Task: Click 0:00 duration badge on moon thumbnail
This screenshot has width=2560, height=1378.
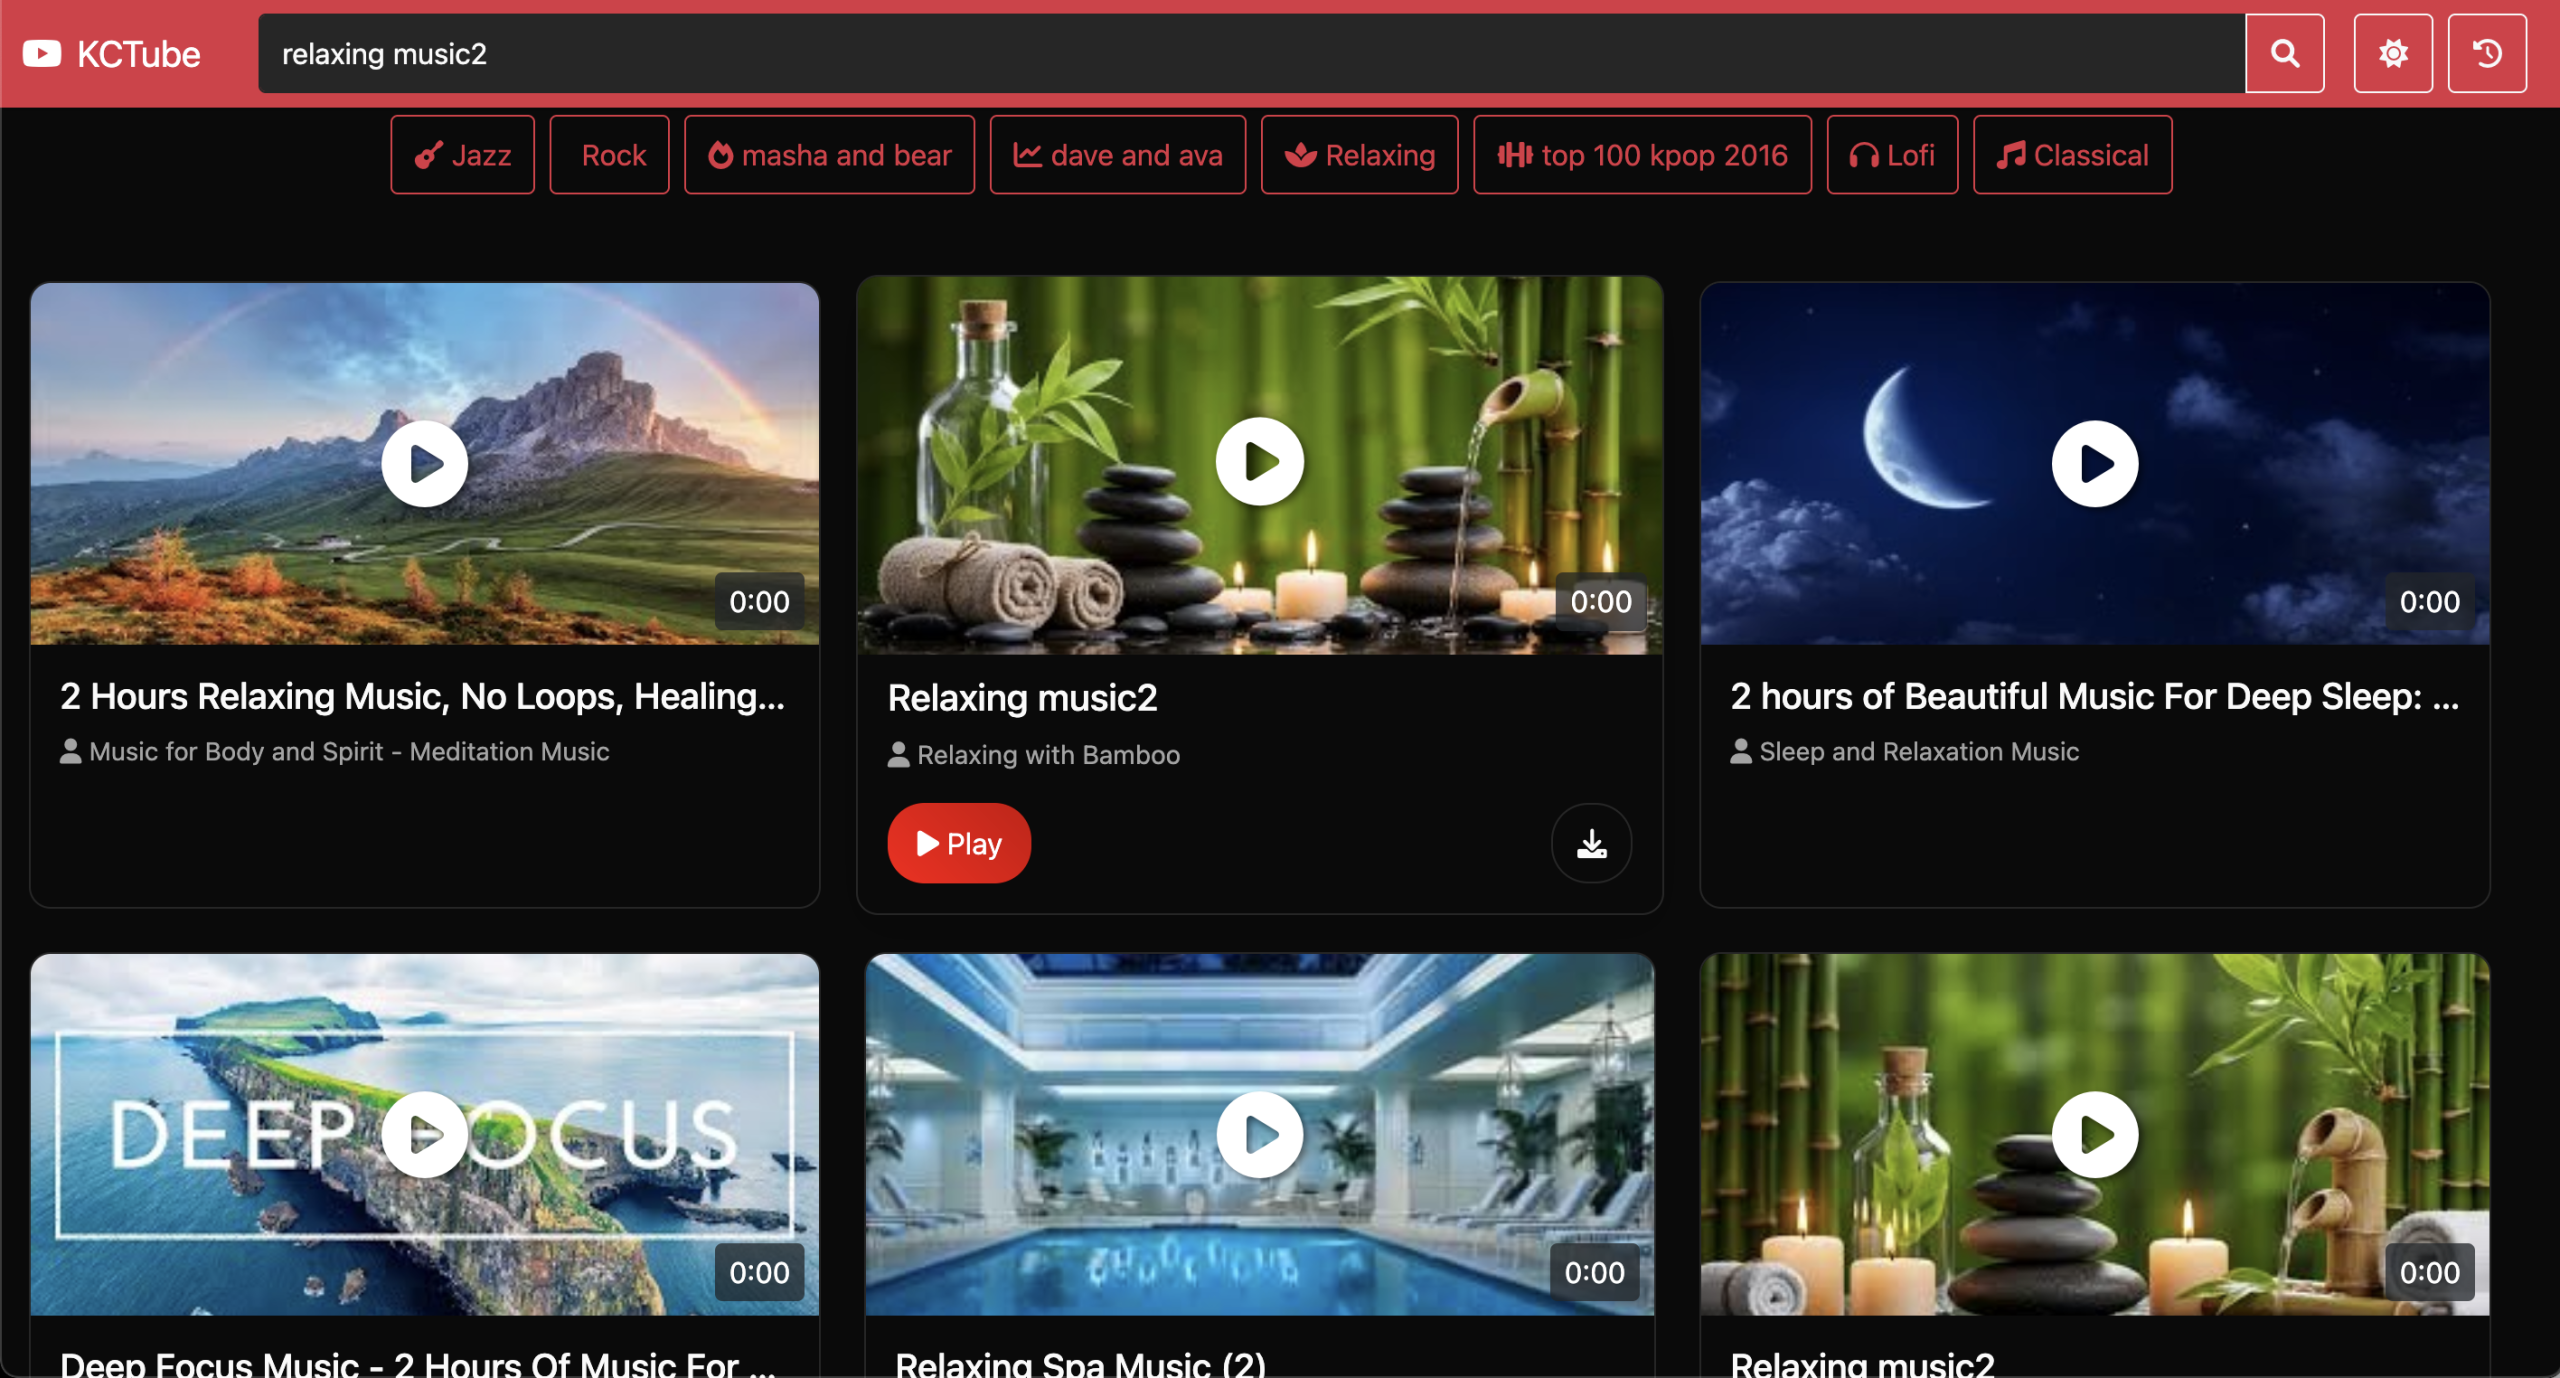Action: click(x=2429, y=601)
